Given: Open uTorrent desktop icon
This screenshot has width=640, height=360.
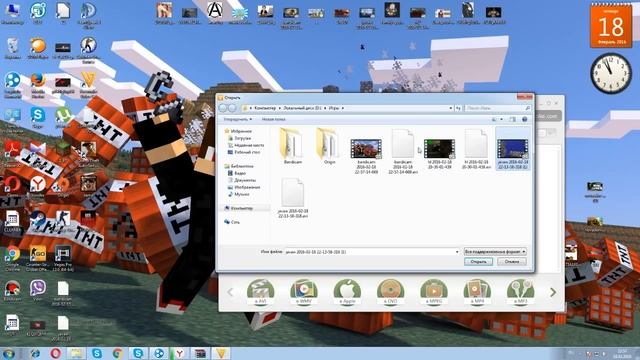Looking at the screenshot, I should coord(63,118).
